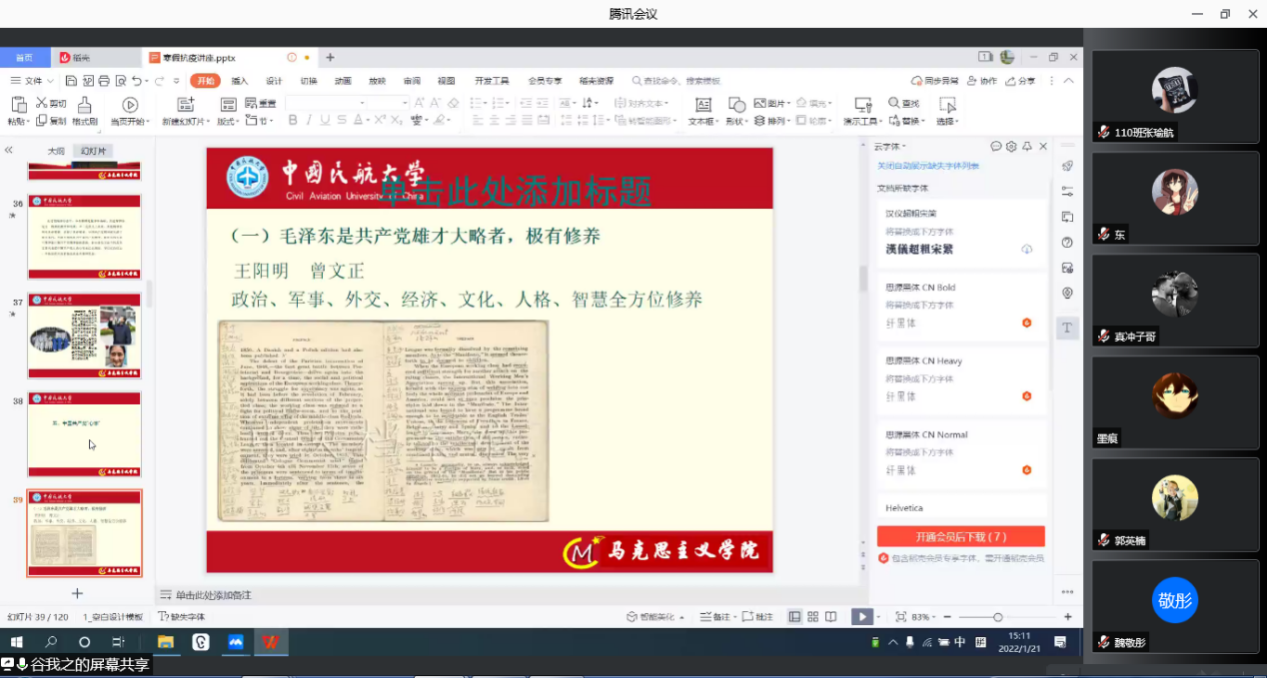Open the 文件 menu dropdown
Screen dimensions: 1267x678
click(38, 81)
